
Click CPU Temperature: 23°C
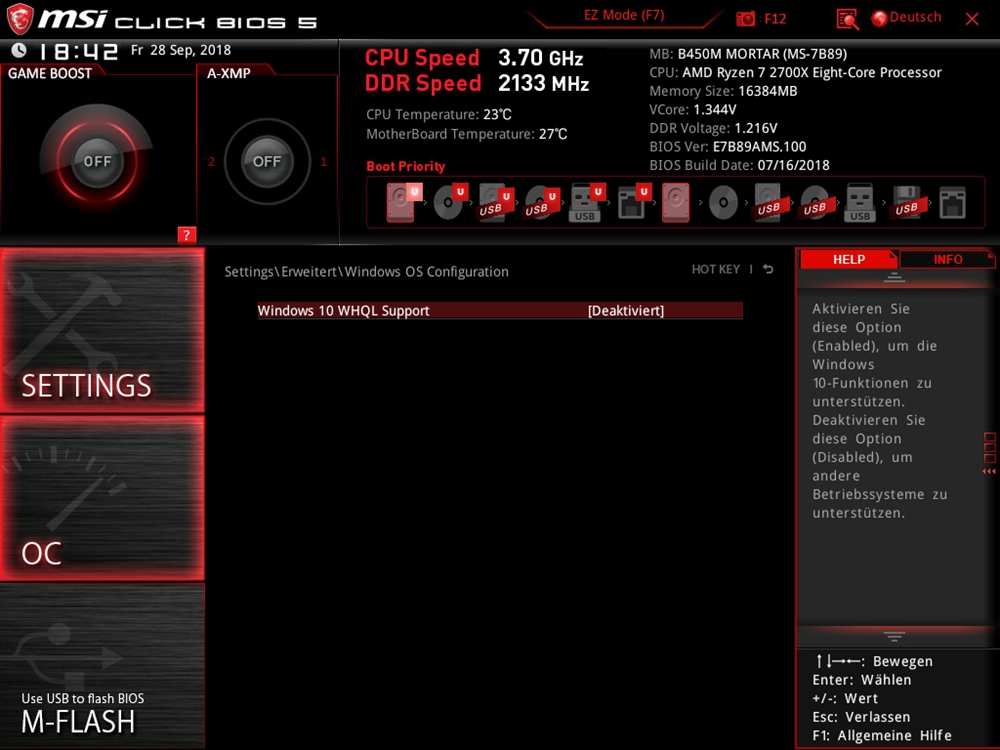(439, 115)
